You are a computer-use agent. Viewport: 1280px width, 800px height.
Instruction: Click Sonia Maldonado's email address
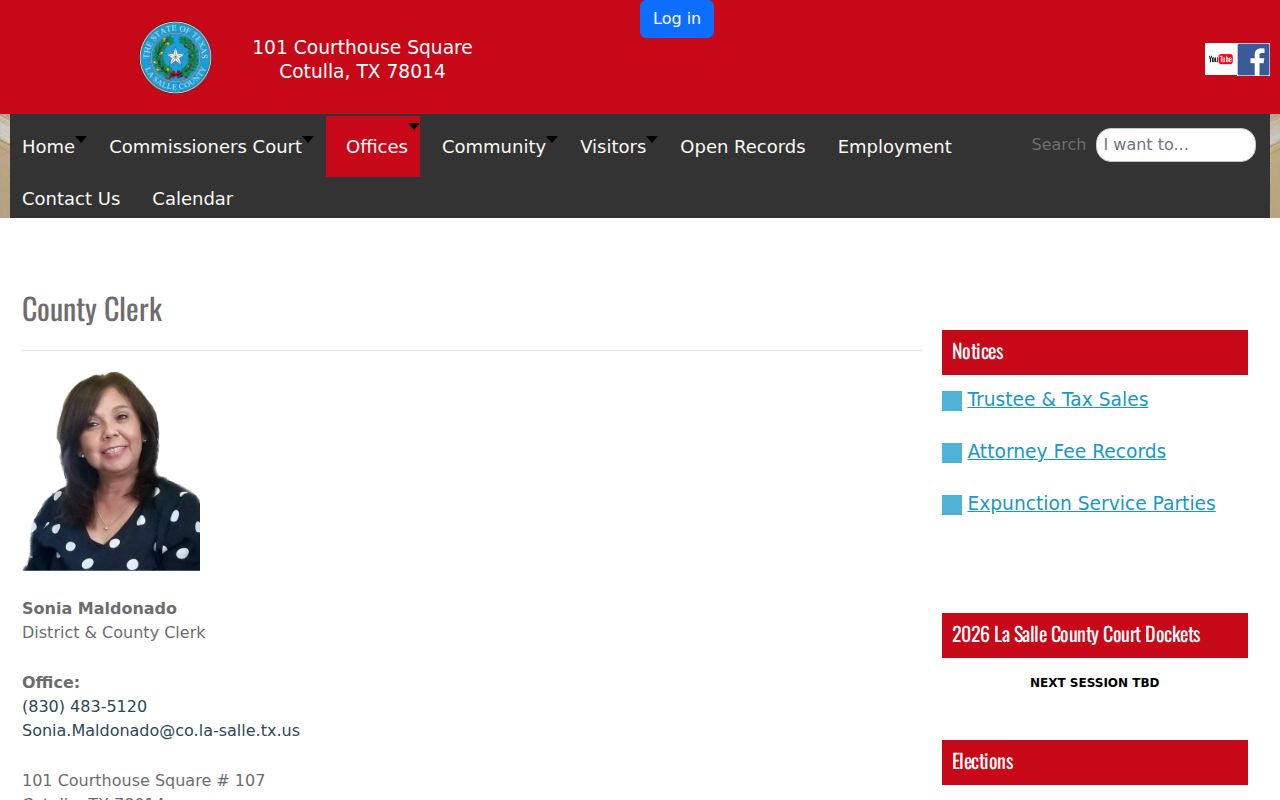point(161,731)
